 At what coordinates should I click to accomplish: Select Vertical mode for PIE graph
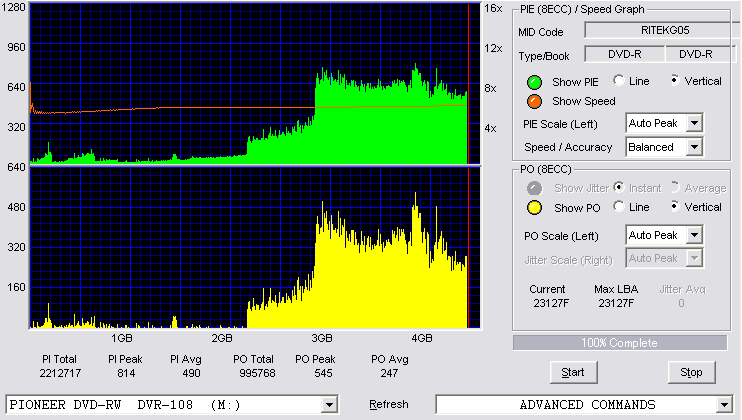click(675, 80)
